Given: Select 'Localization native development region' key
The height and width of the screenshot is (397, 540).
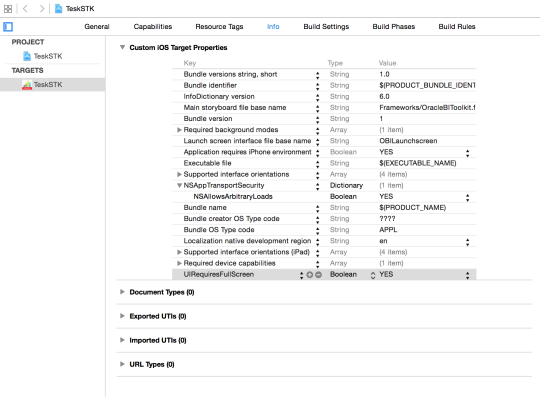Looking at the screenshot, I should pyautogui.click(x=247, y=241).
